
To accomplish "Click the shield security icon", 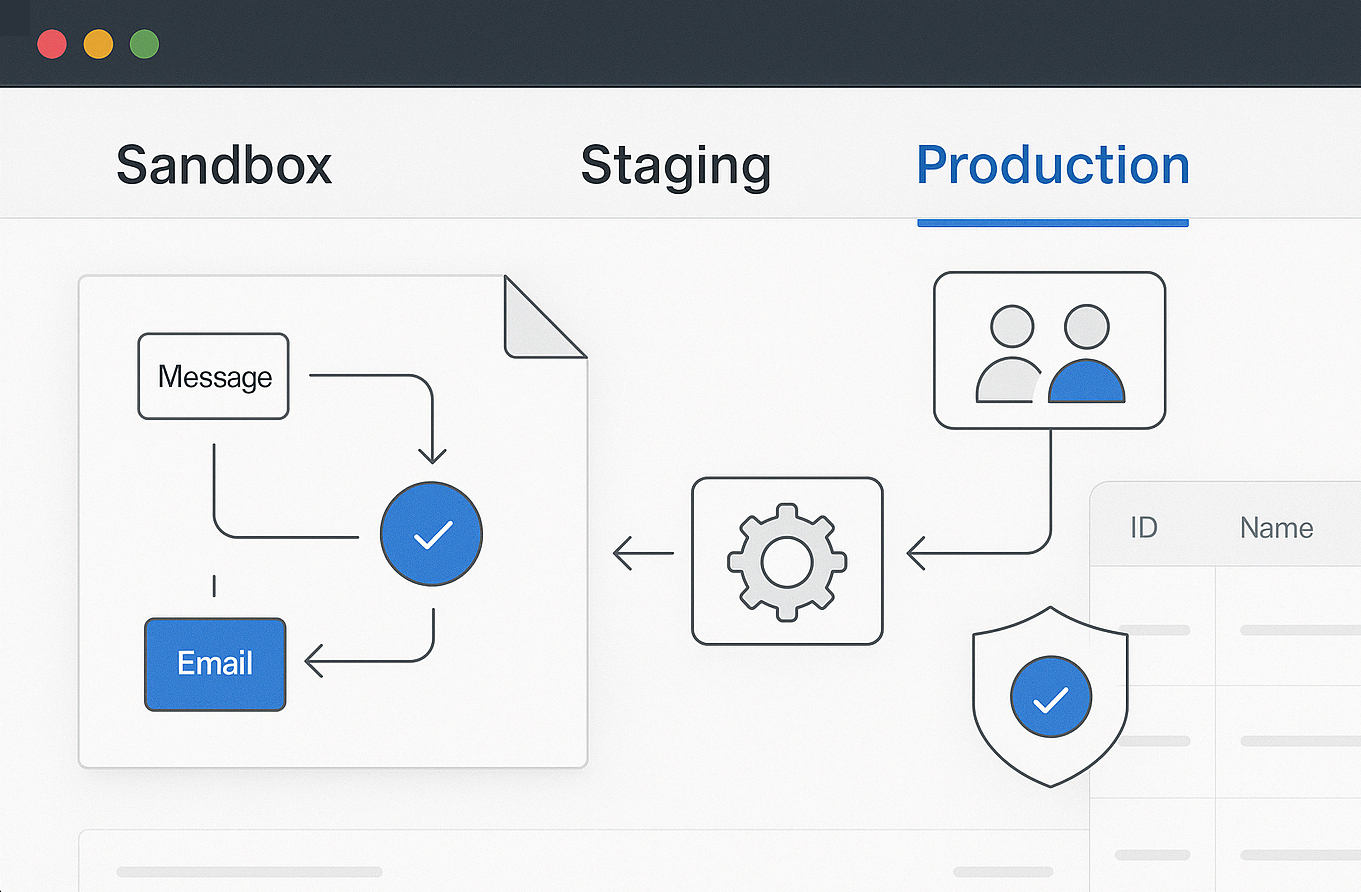I will click(x=1049, y=696).
